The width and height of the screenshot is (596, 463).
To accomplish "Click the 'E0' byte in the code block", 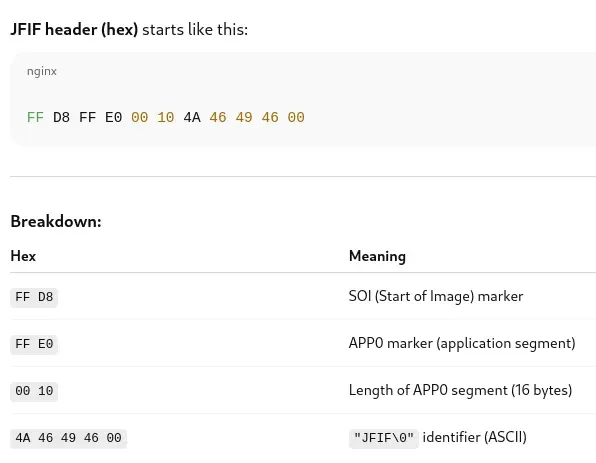I will click(113, 117).
